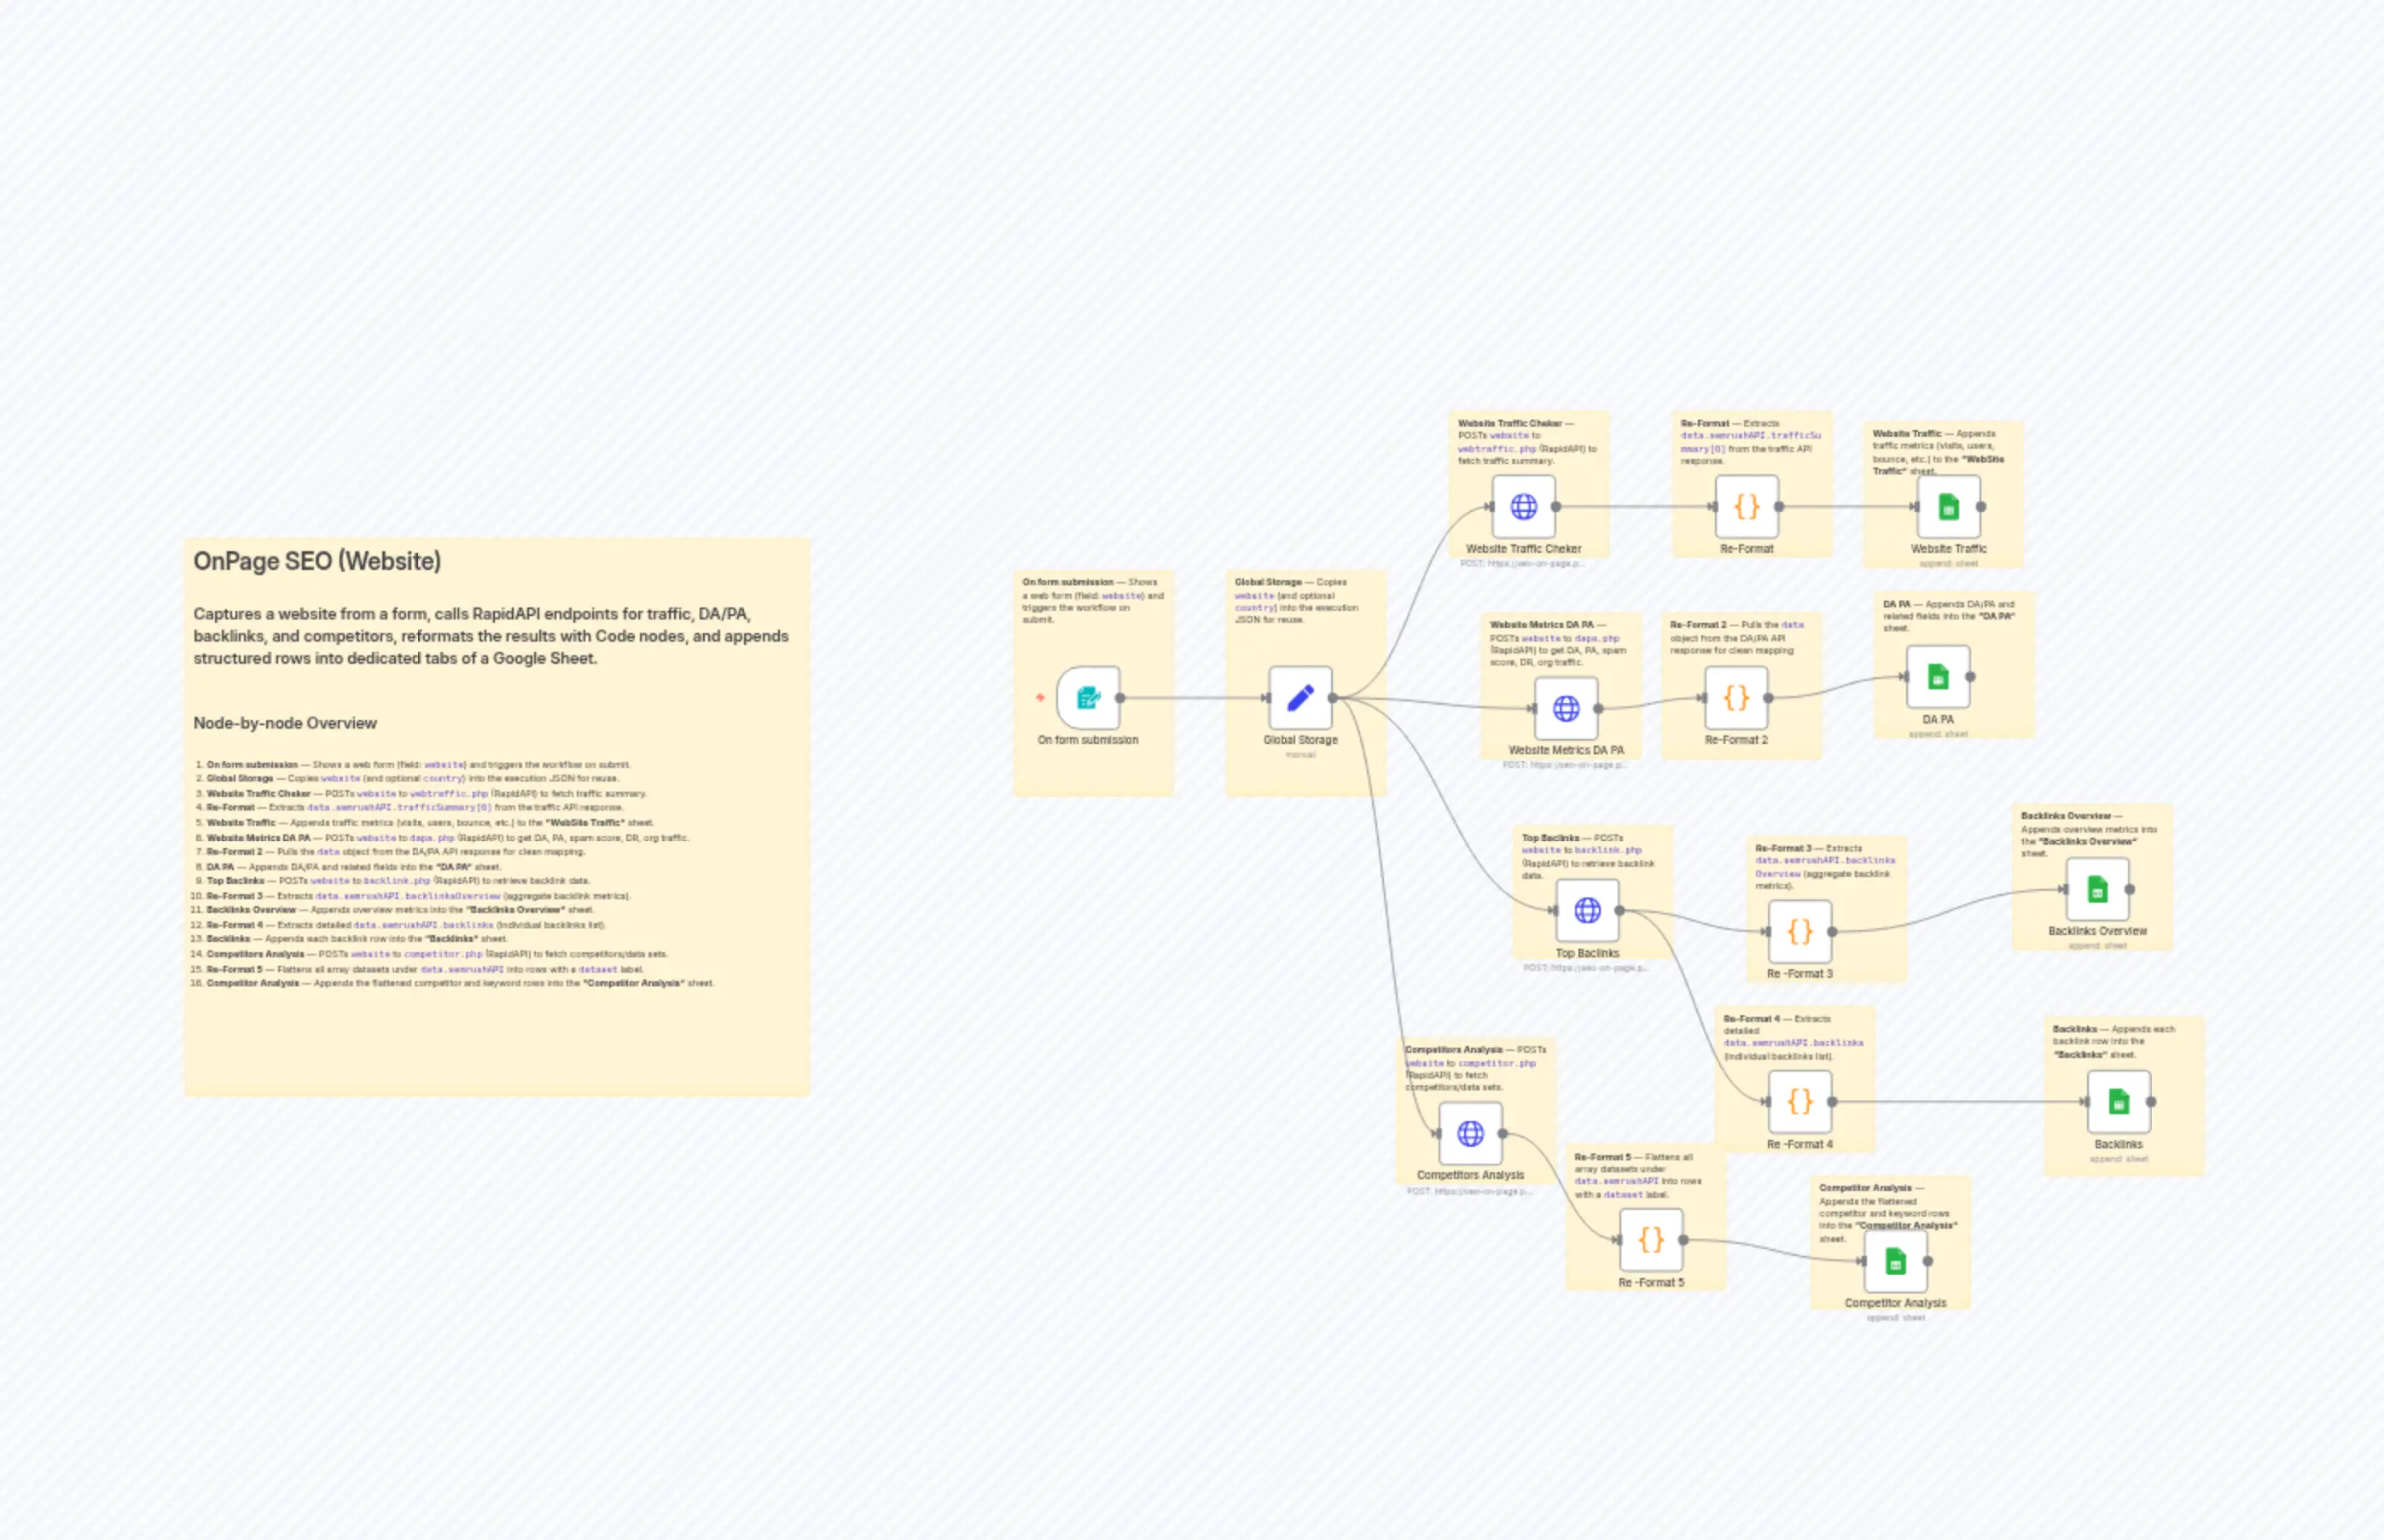2384x1540 pixels.
Task: Click the Website Traffic Cheker globe icon
Action: pyautogui.click(x=1524, y=508)
